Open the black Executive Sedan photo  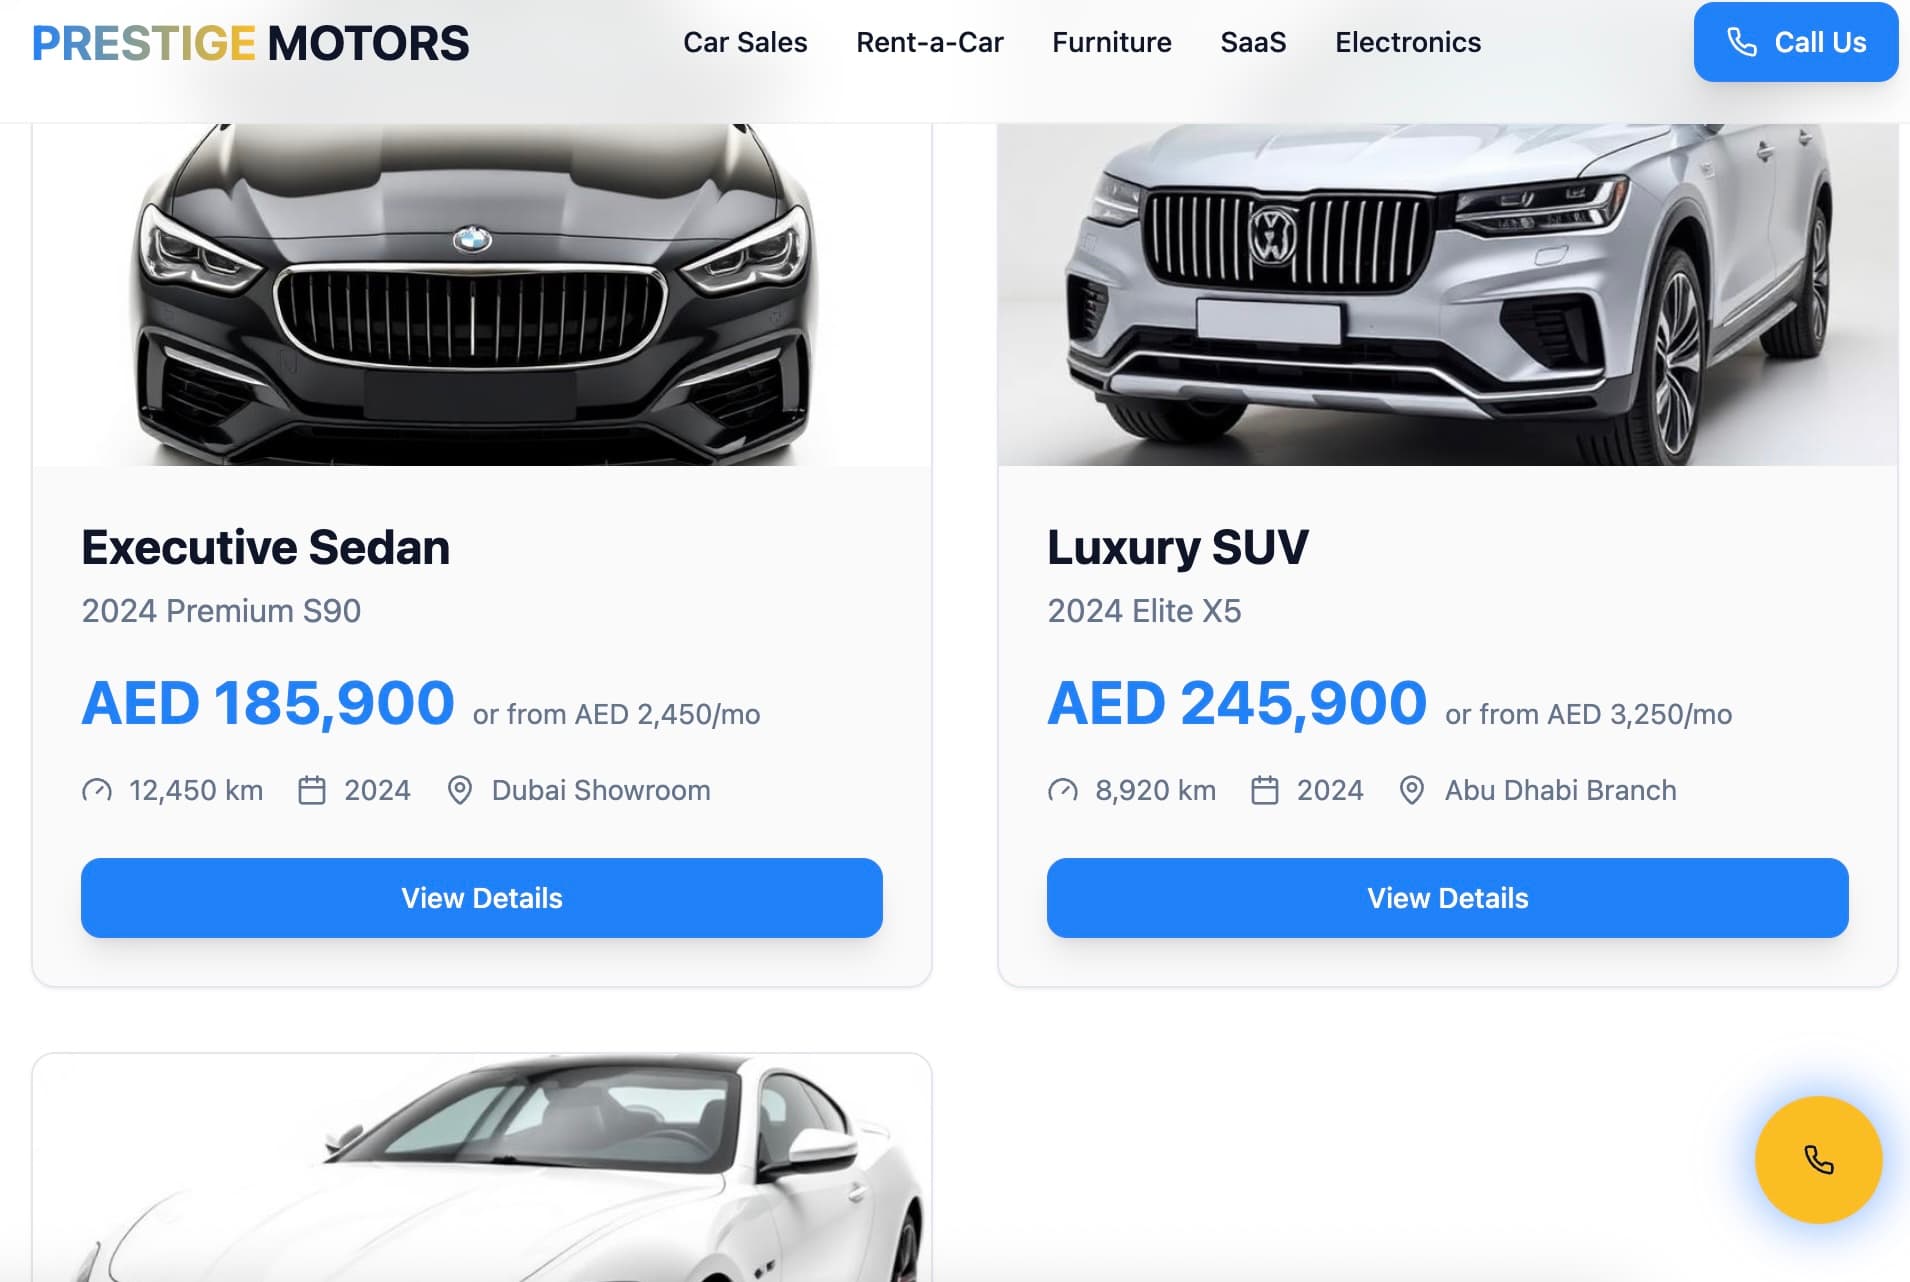(482, 295)
